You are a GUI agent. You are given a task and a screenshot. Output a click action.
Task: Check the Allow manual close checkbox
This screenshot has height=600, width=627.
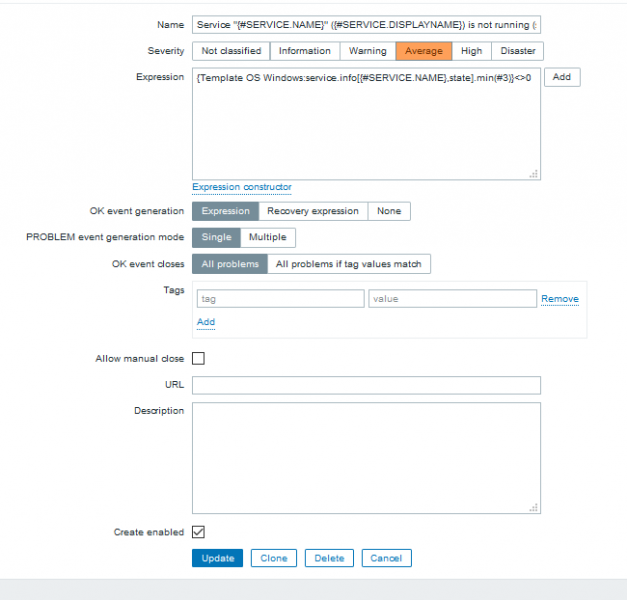[x=198, y=358]
